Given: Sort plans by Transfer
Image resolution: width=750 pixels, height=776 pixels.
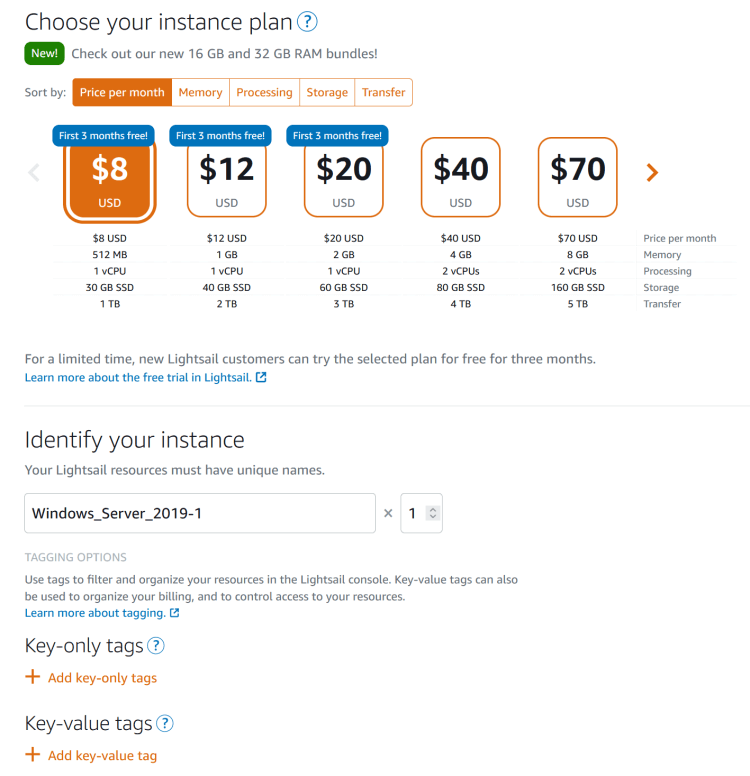Looking at the screenshot, I should 383,92.
